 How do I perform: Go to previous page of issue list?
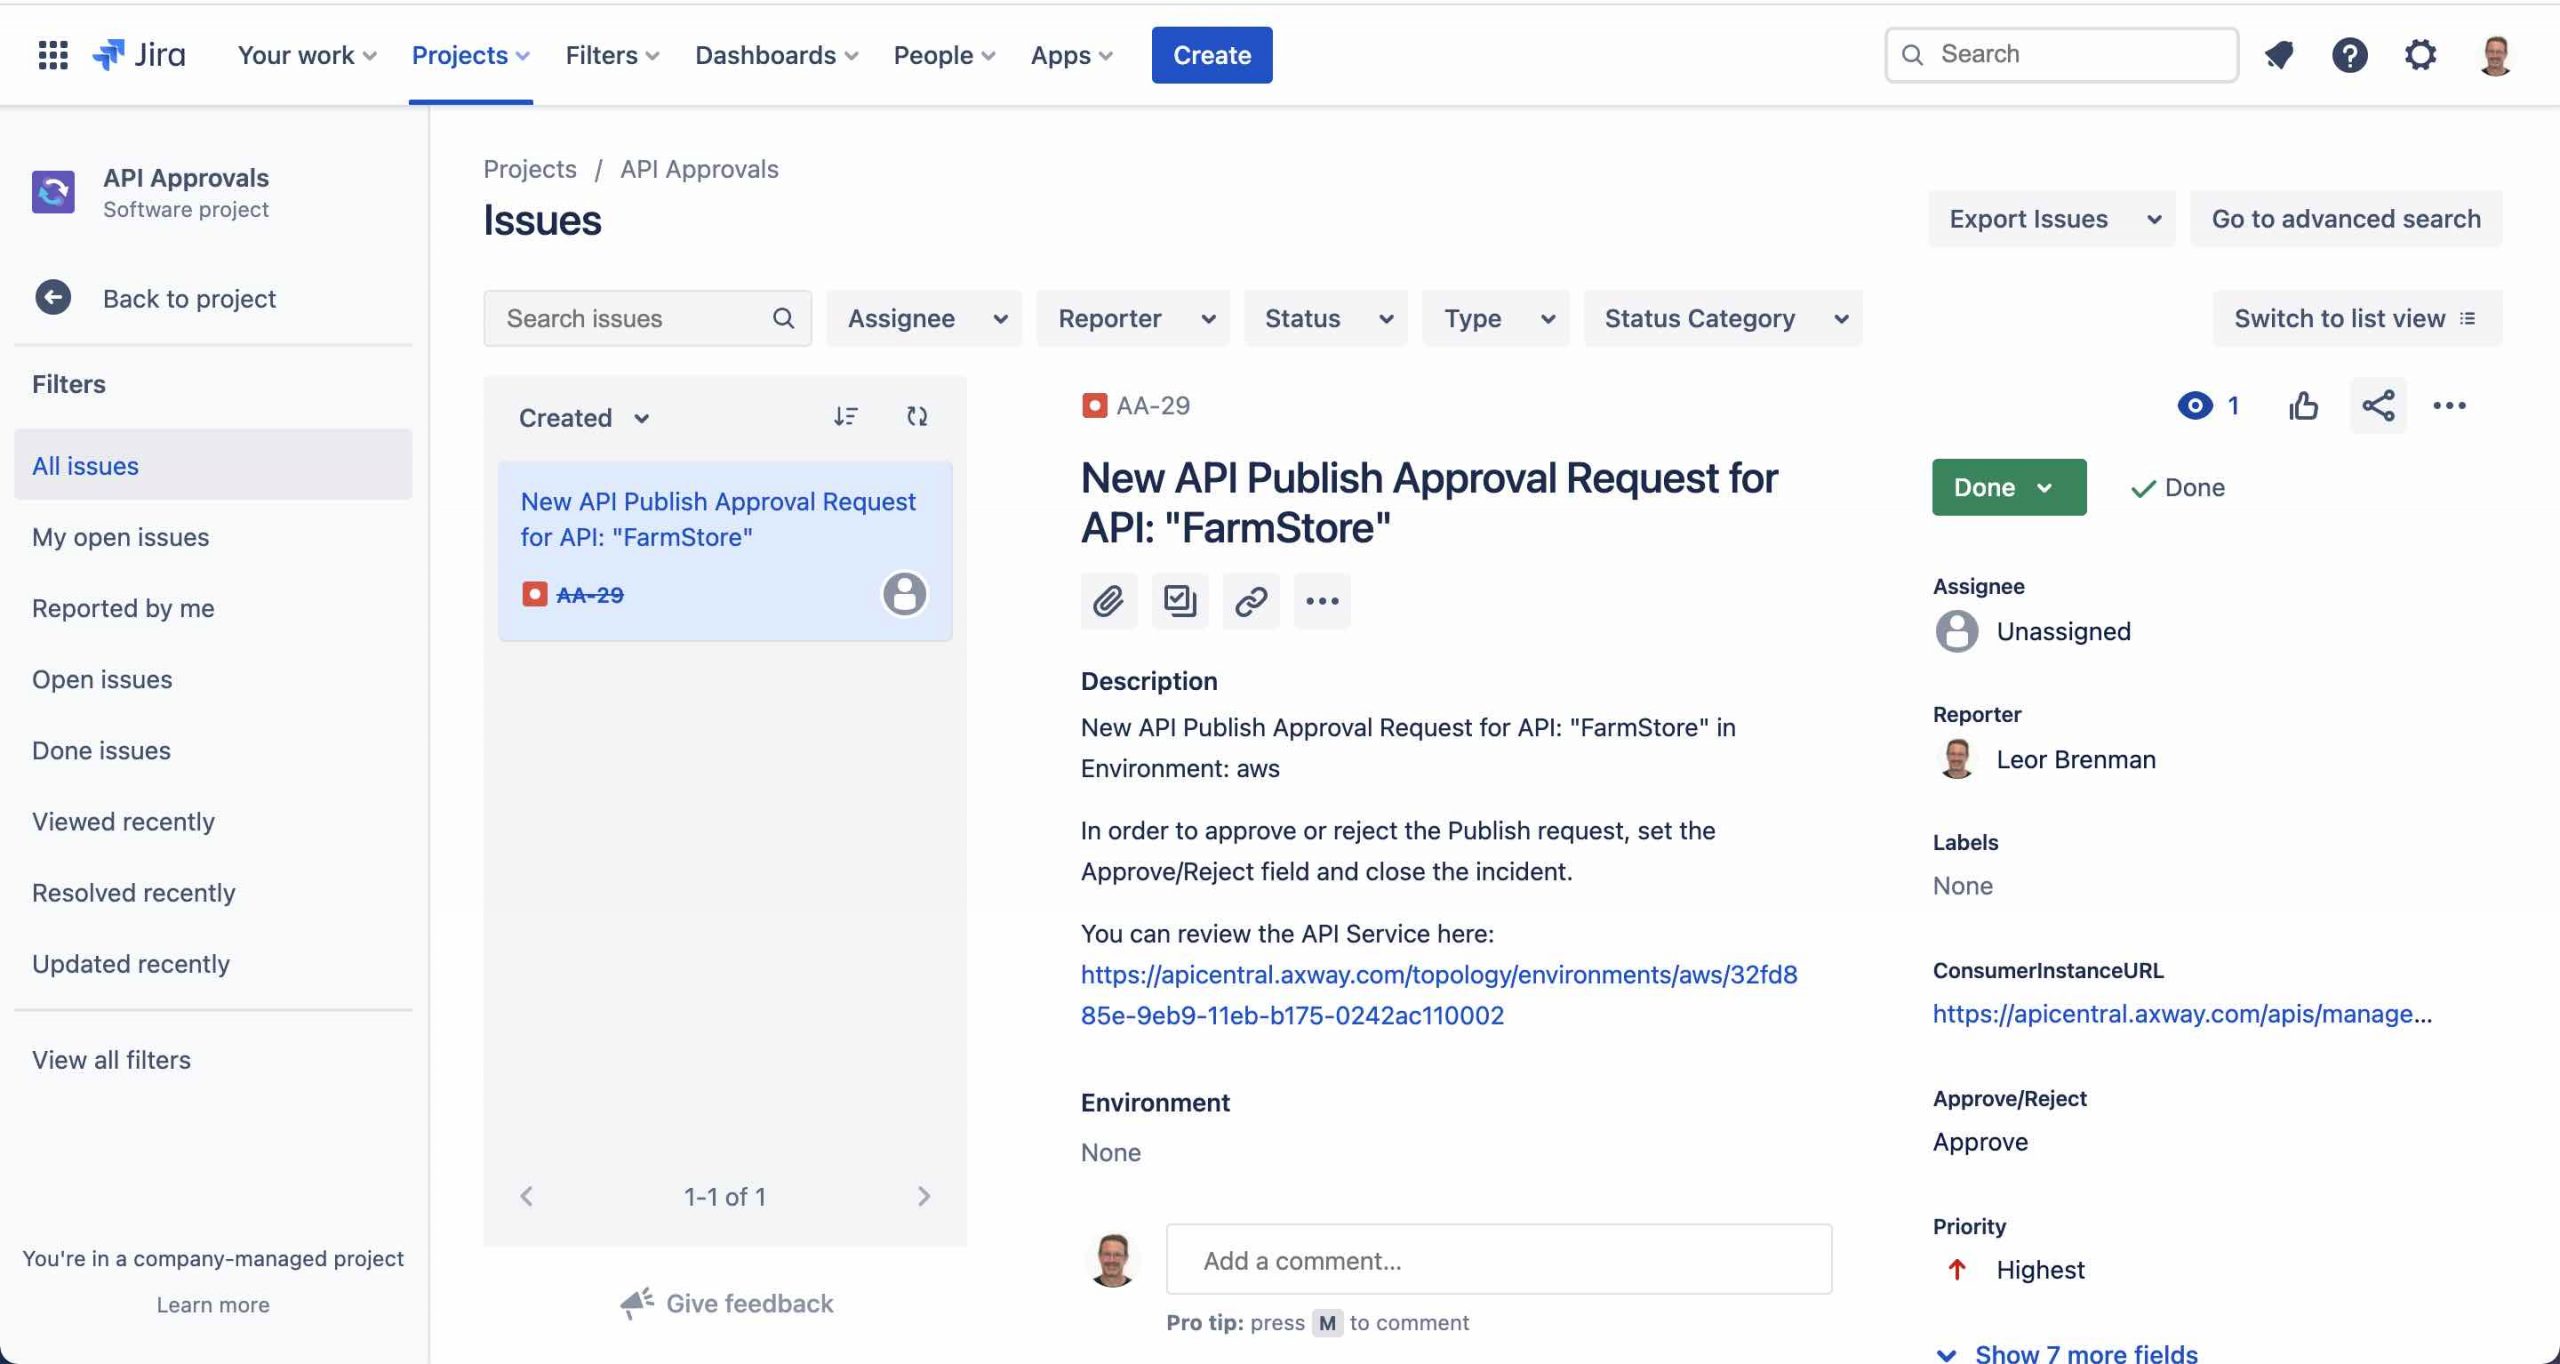[x=526, y=1196]
